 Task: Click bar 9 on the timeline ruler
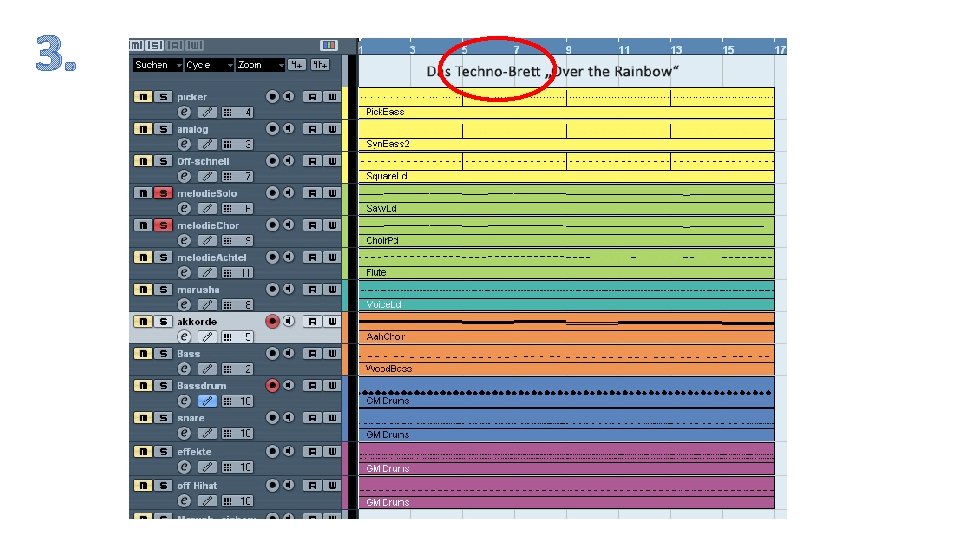(569, 50)
